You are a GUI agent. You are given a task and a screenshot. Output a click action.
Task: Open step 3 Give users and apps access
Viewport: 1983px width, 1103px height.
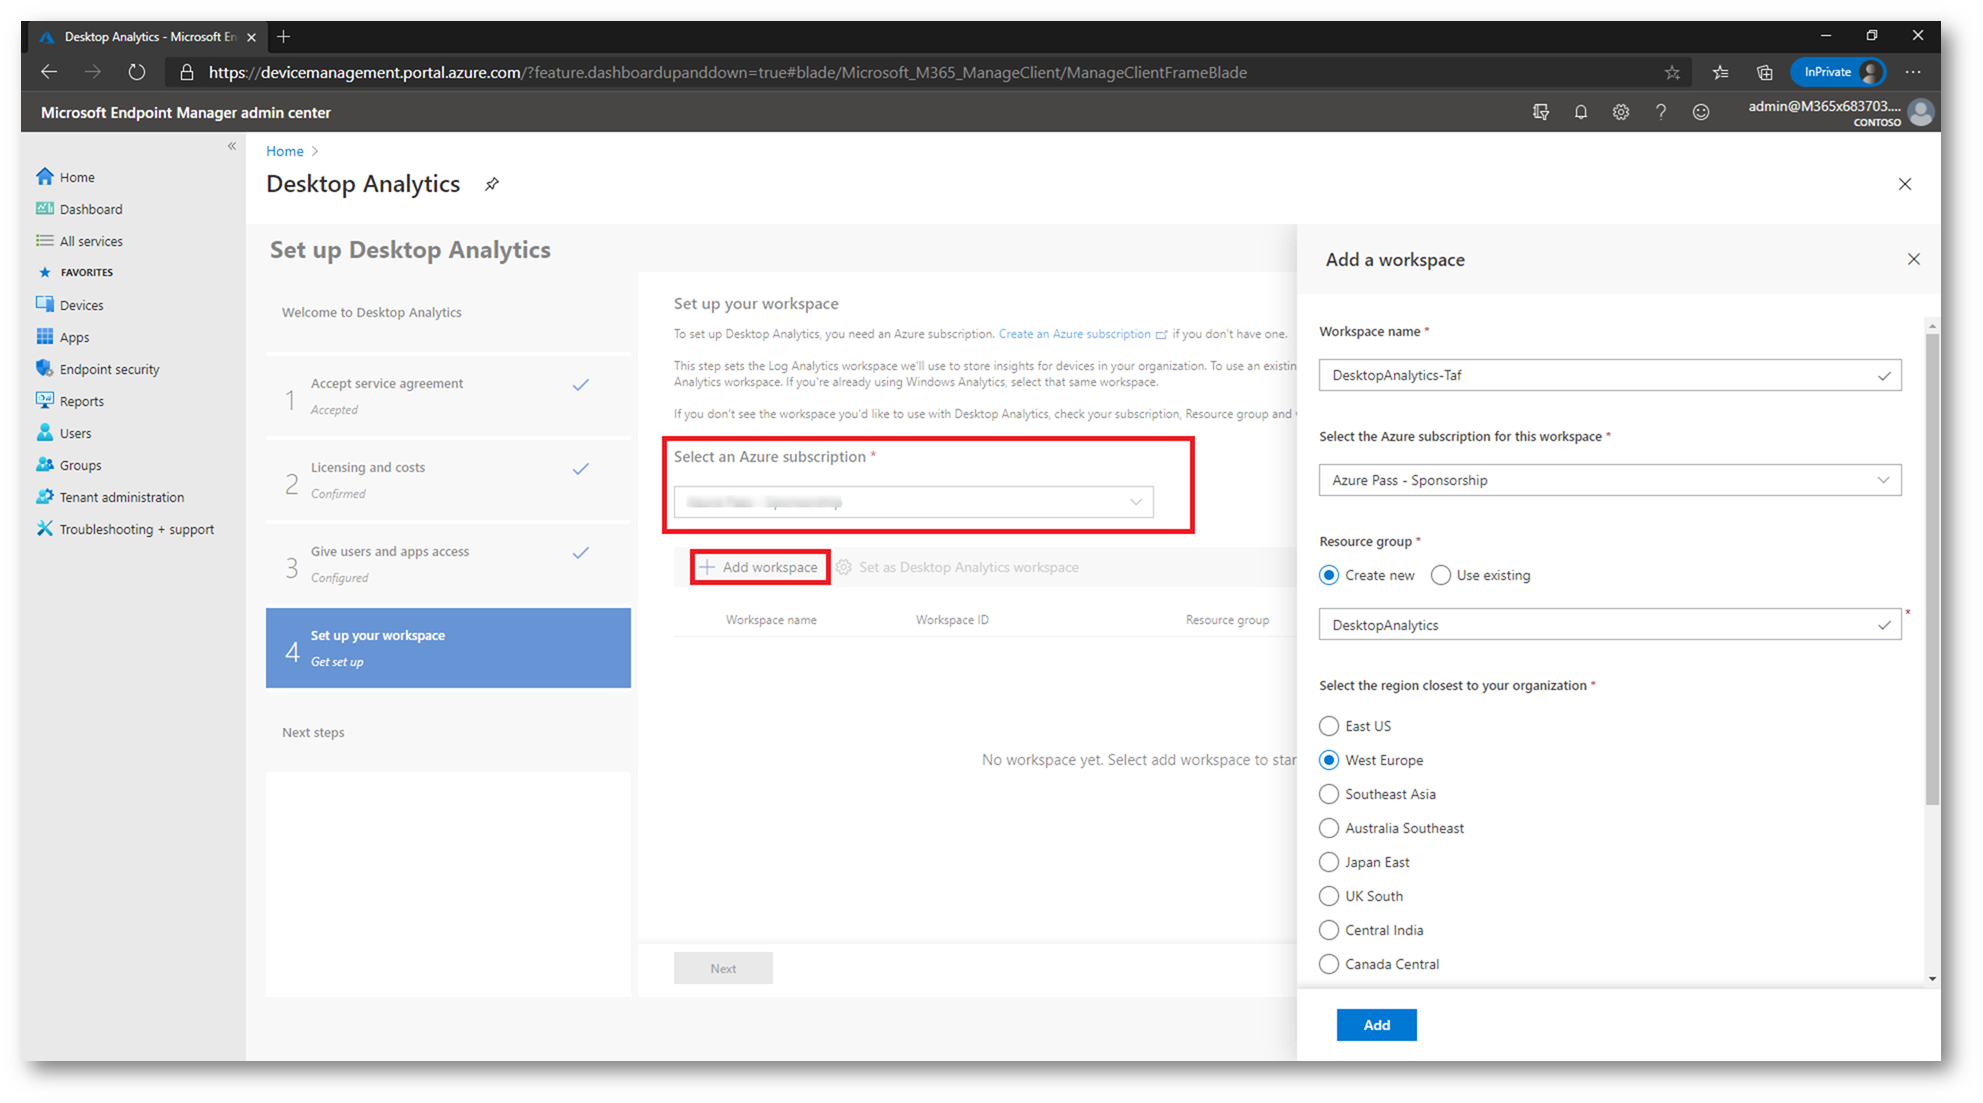(x=448, y=564)
